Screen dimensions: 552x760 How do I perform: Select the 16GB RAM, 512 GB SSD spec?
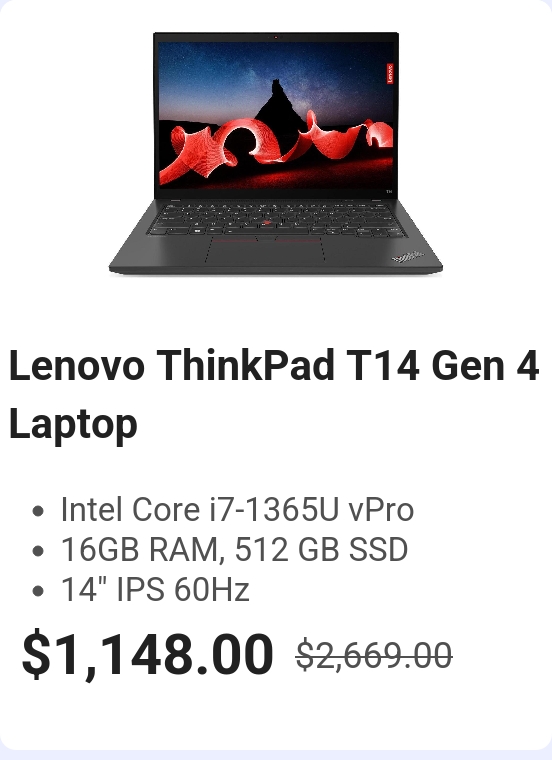234,550
